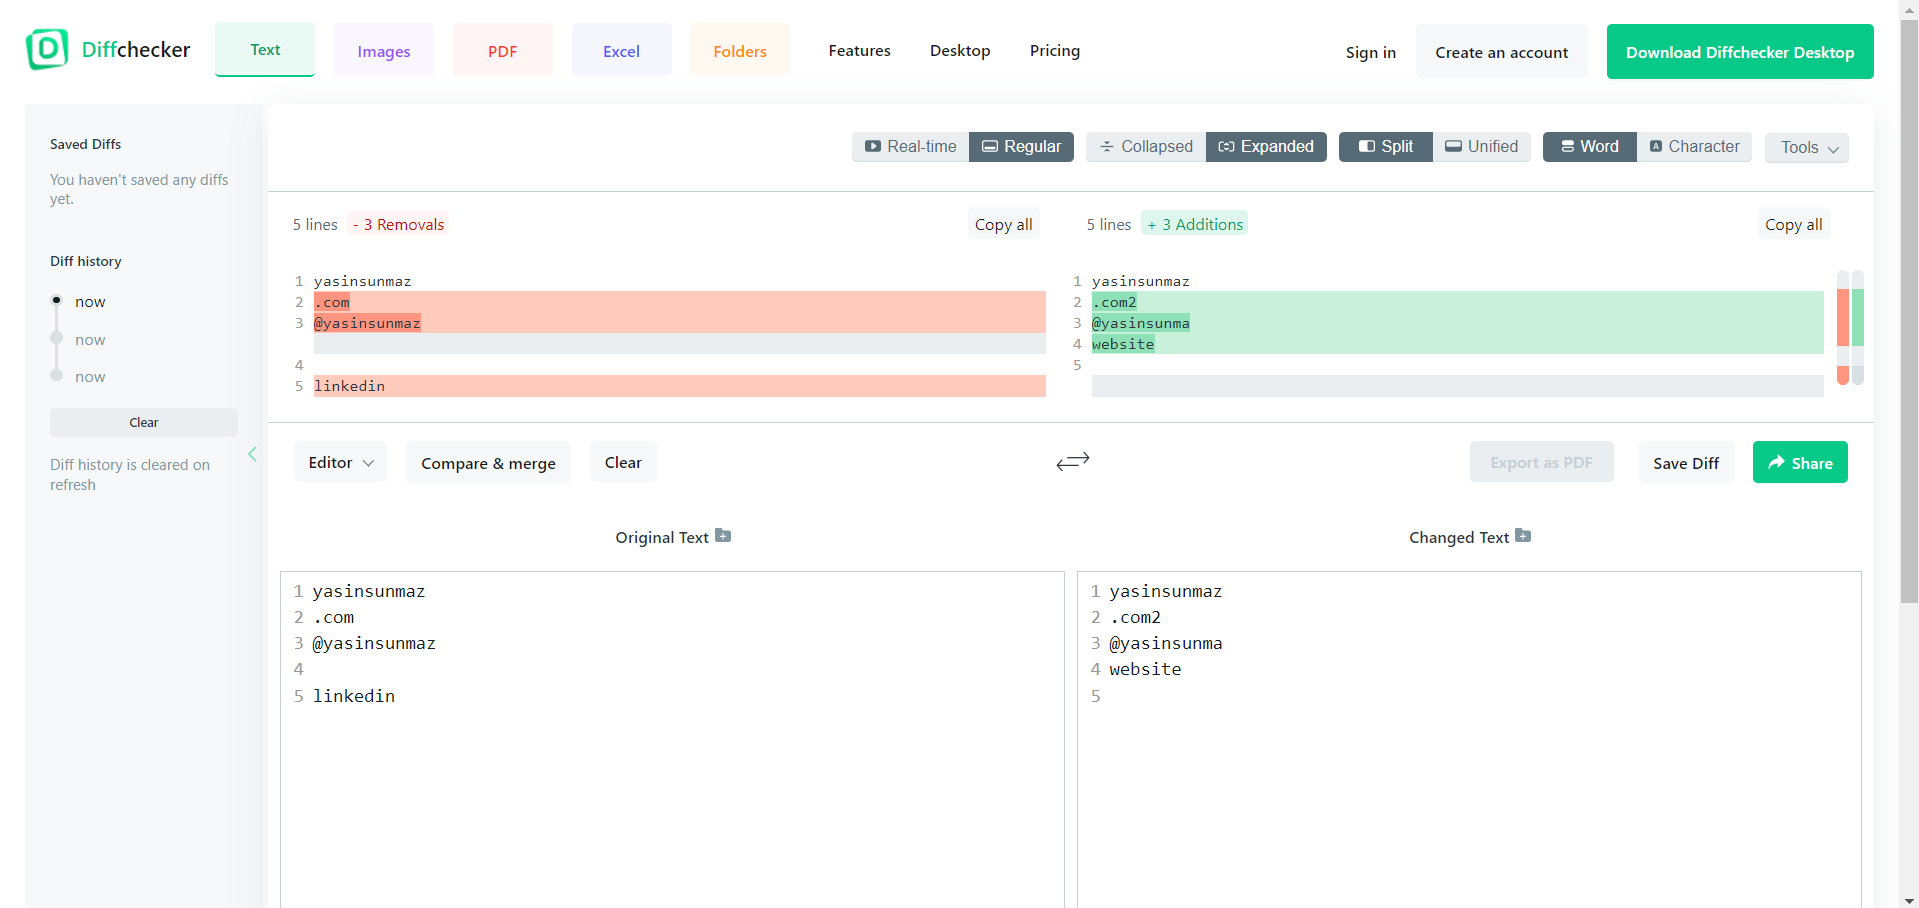Open the Folders diff tab

coord(740,51)
